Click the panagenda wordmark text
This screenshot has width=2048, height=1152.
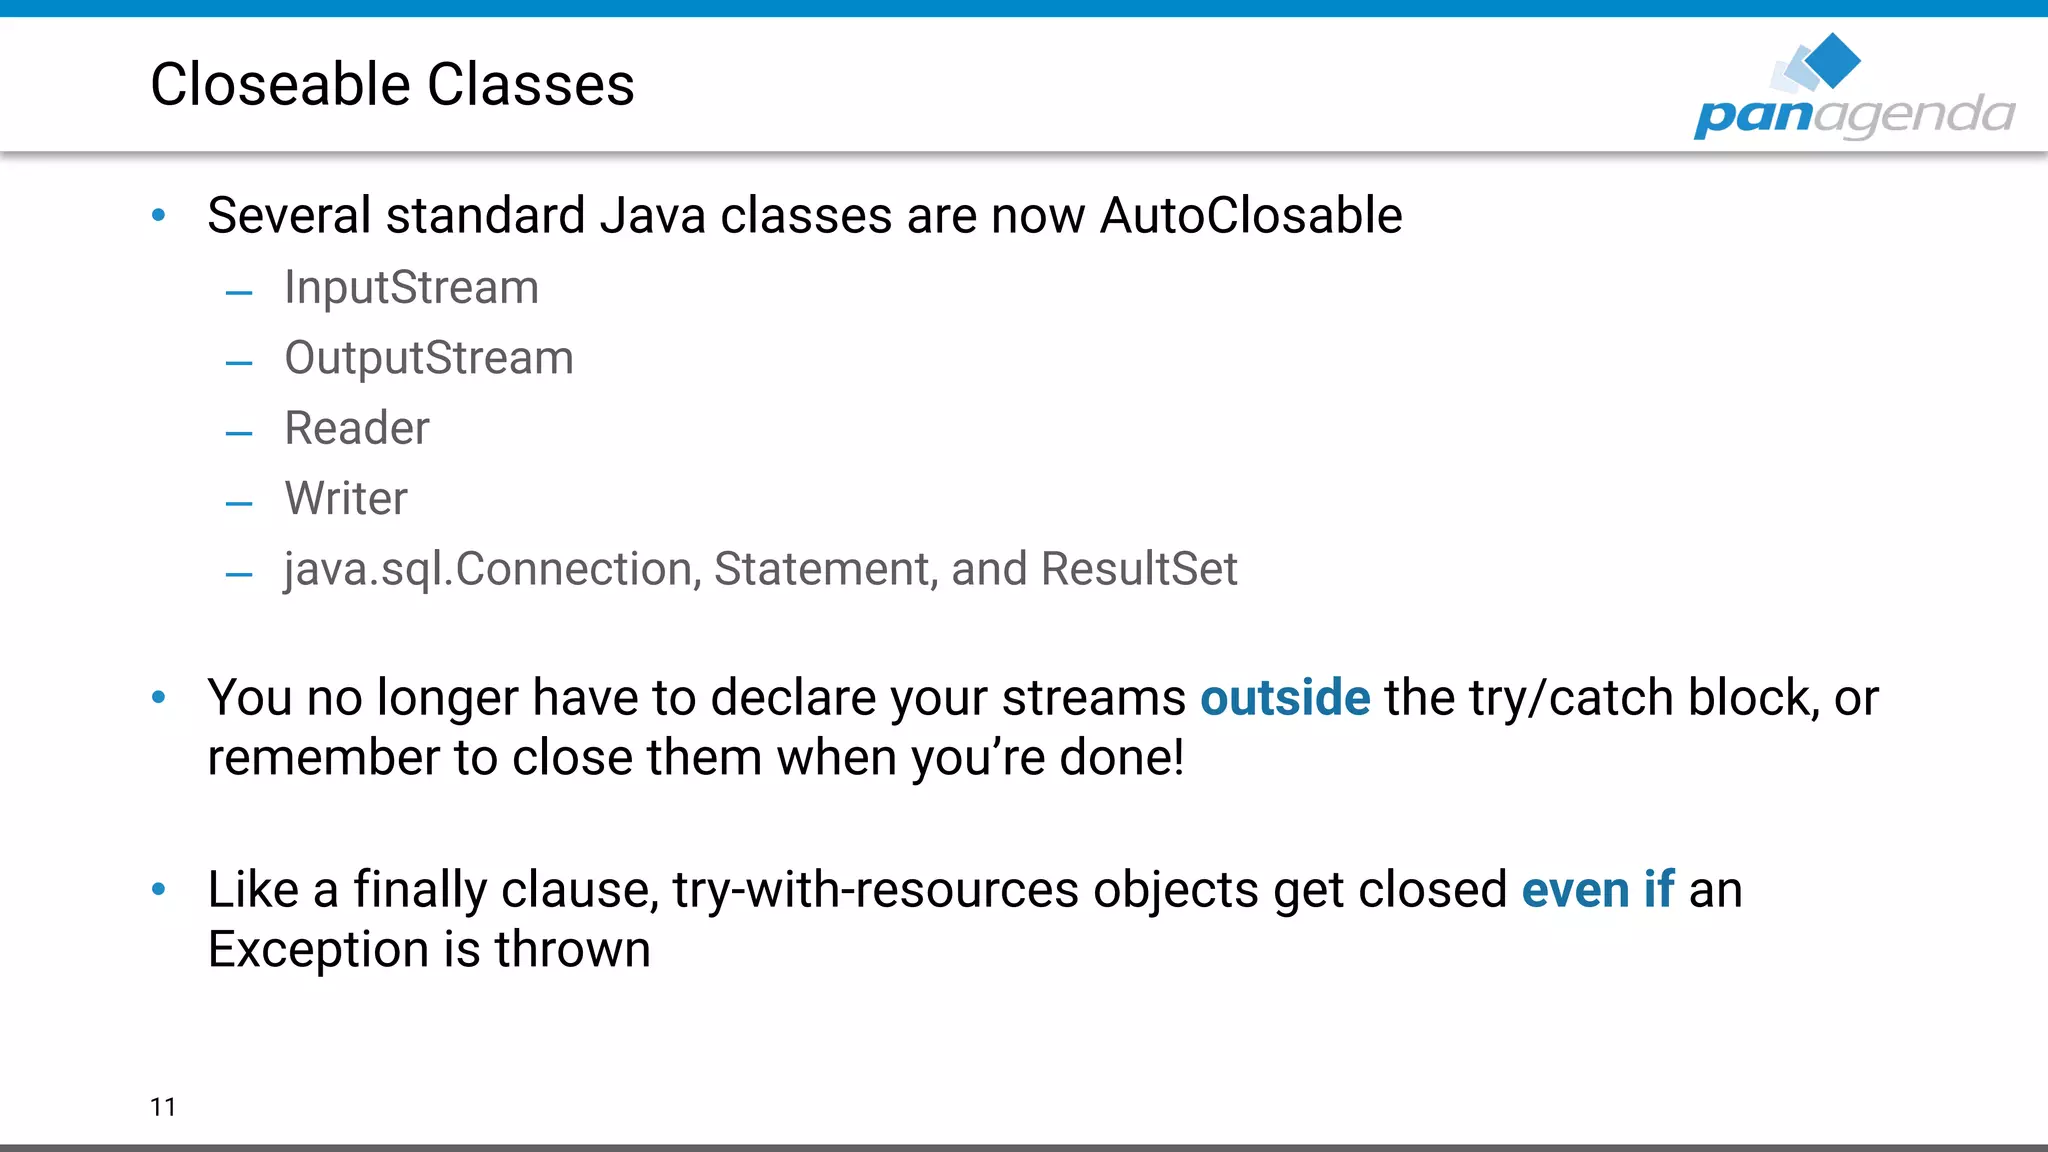pos(1854,115)
